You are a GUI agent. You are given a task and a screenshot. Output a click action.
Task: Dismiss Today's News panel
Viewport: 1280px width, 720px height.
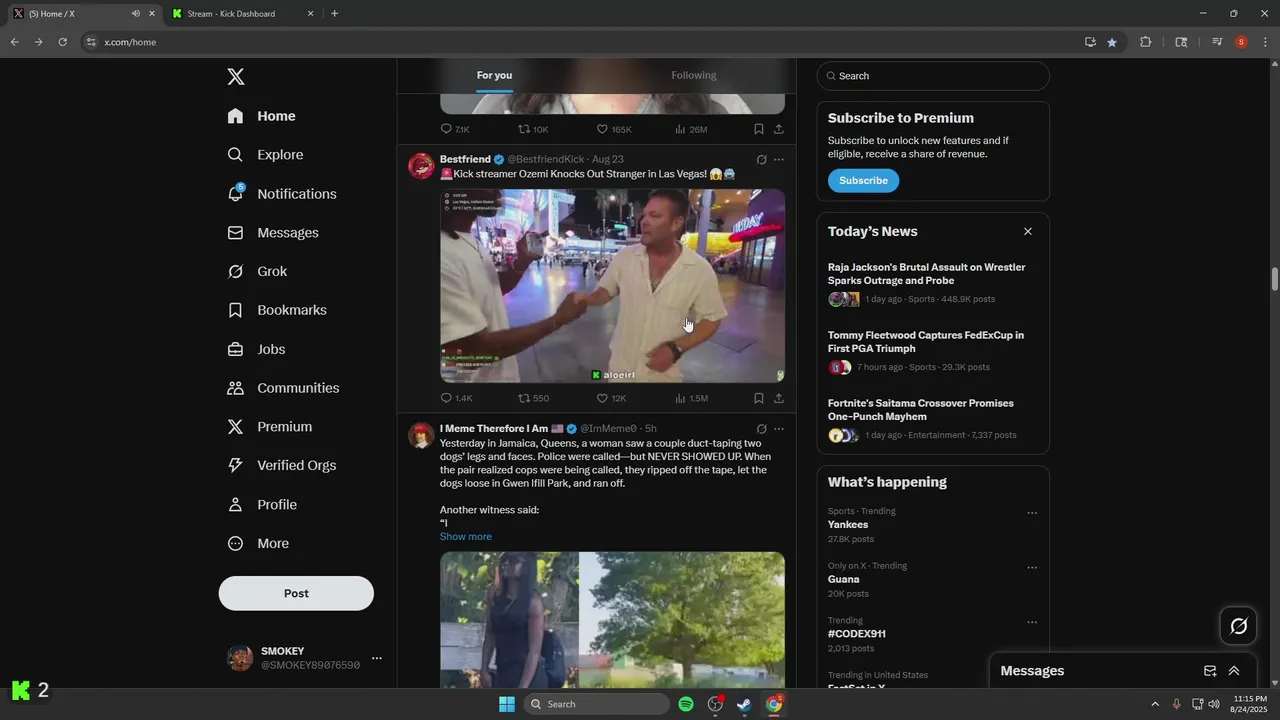tap(1027, 232)
